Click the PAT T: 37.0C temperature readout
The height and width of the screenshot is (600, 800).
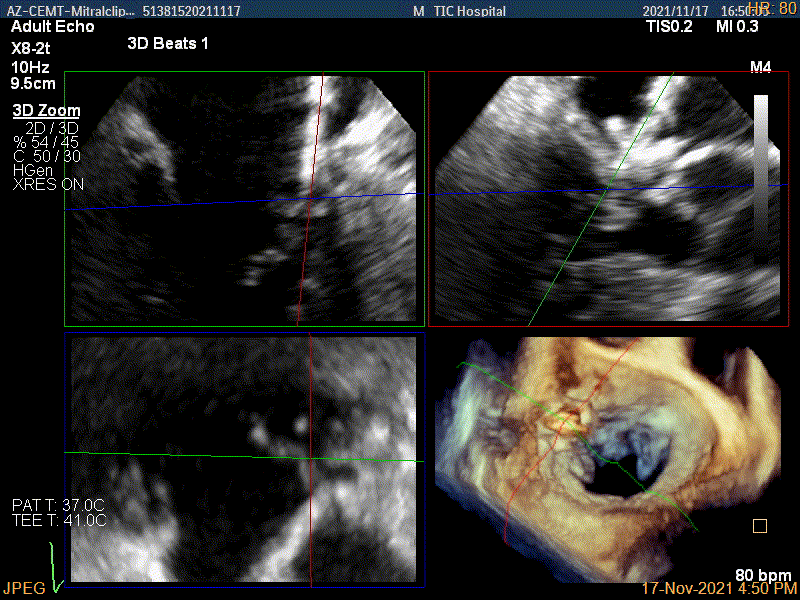click(x=58, y=504)
